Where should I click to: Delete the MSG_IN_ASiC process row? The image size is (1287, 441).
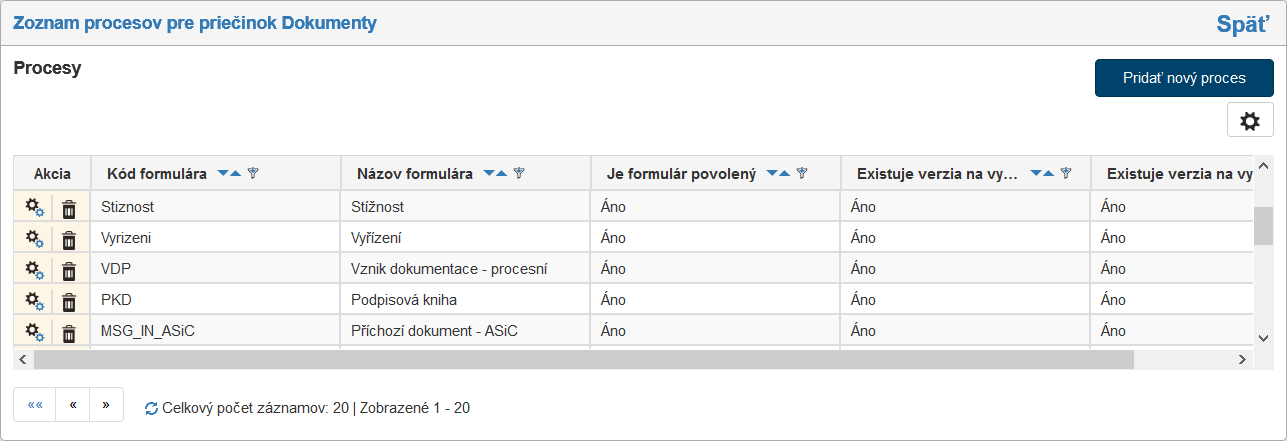pyautogui.click(x=69, y=331)
